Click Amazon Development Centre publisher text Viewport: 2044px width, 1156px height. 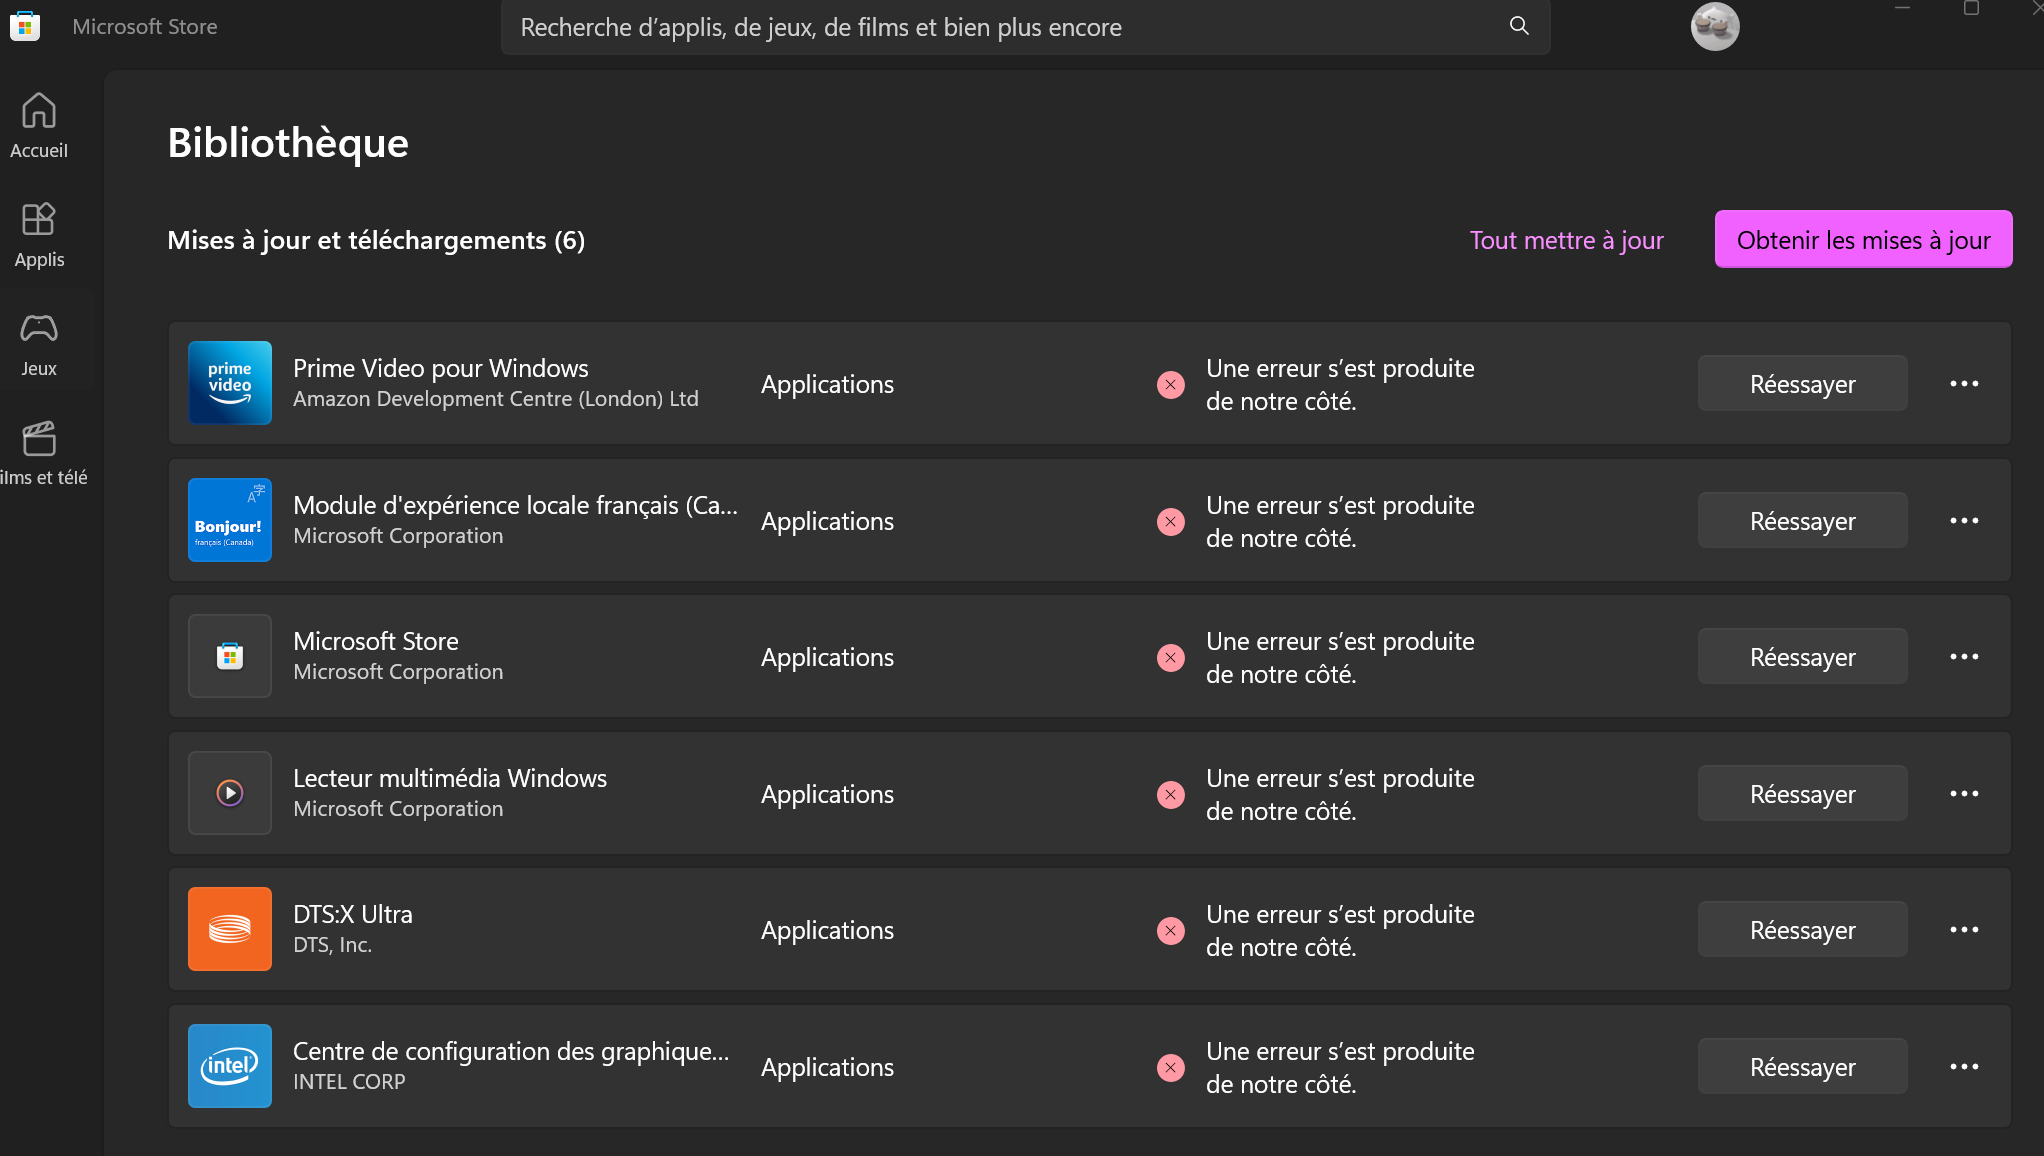pyautogui.click(x=496, y=399)
